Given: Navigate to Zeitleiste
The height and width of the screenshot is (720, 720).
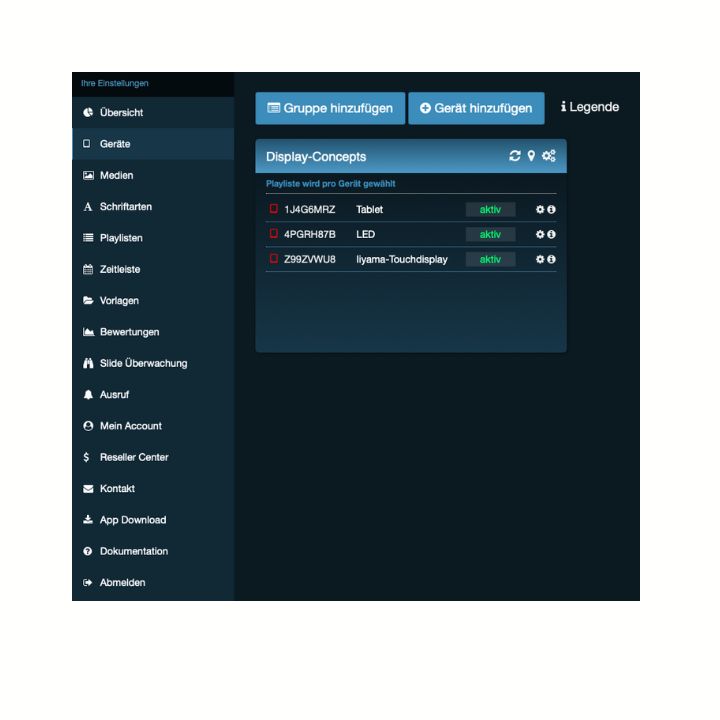Looking at the screenshot, I should point(153,269).
